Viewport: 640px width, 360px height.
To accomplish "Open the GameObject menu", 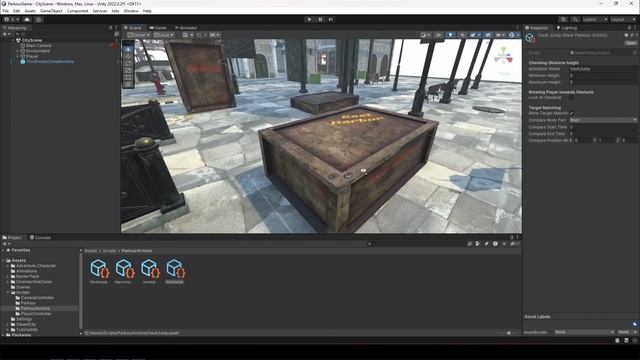I will pyautogui.click(x=51, y=11).
